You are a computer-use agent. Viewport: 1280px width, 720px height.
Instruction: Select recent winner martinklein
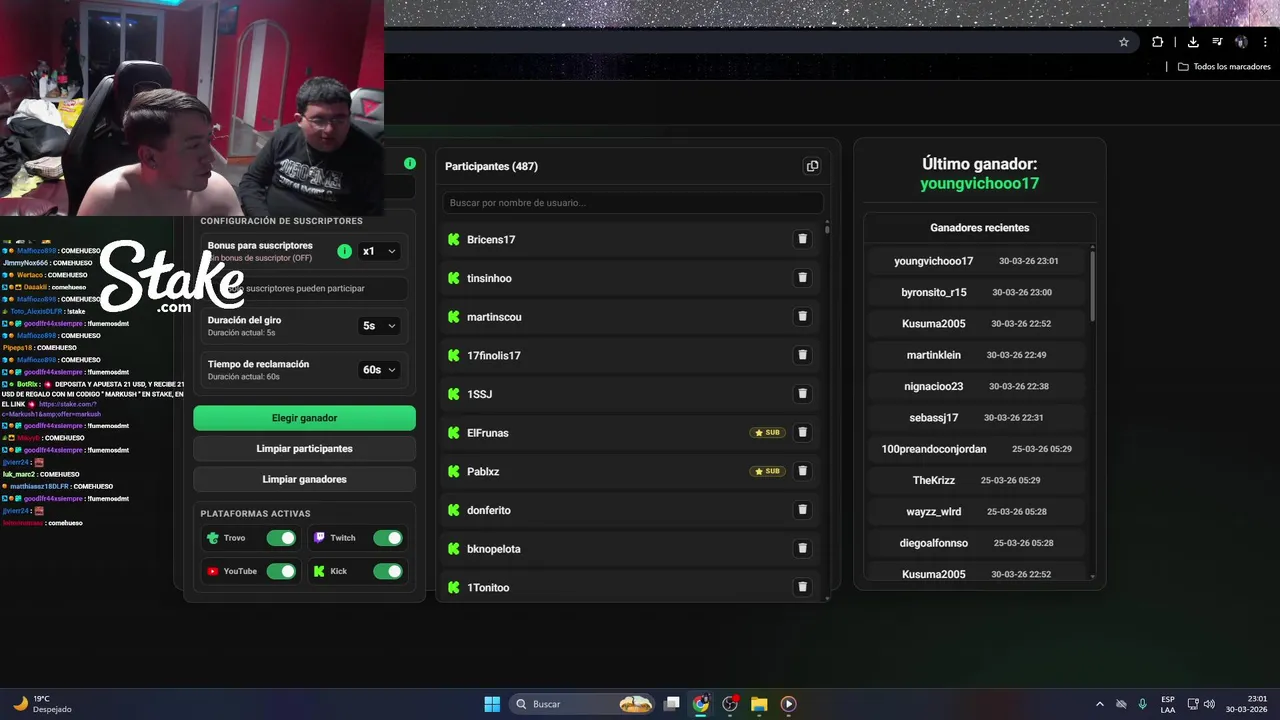(934, 355)
